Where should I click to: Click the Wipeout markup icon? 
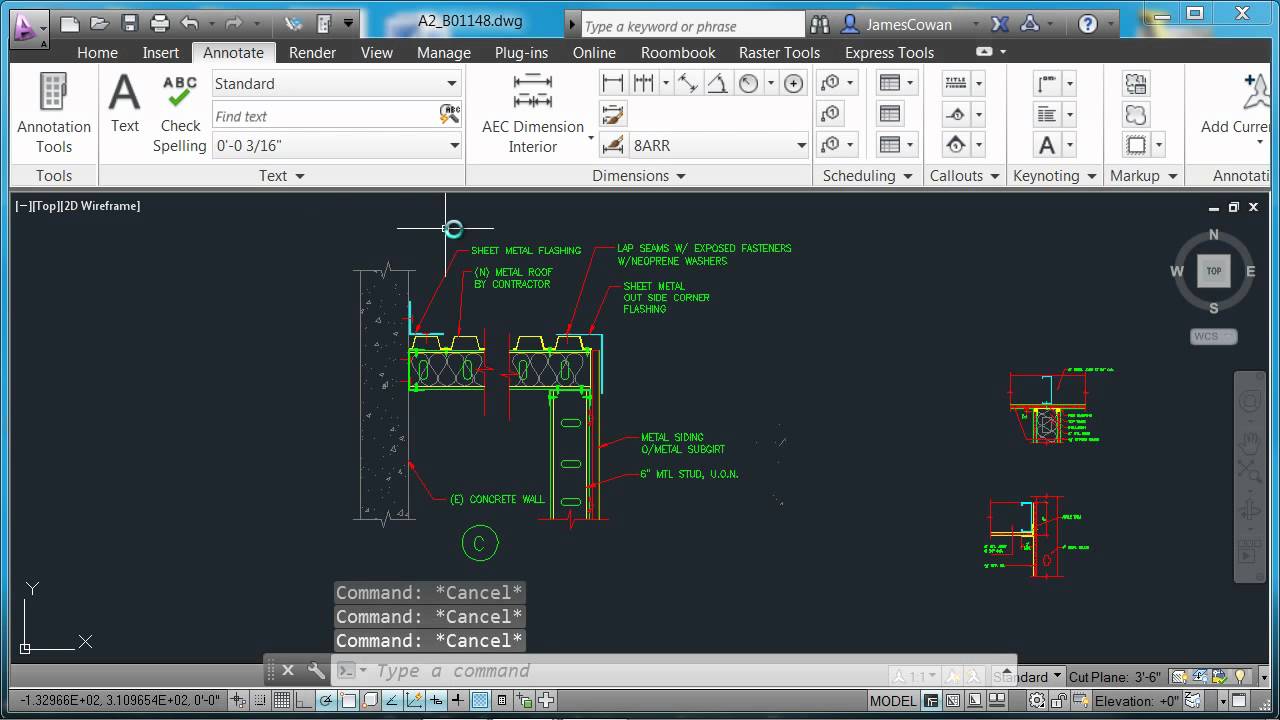(1136, 146)
